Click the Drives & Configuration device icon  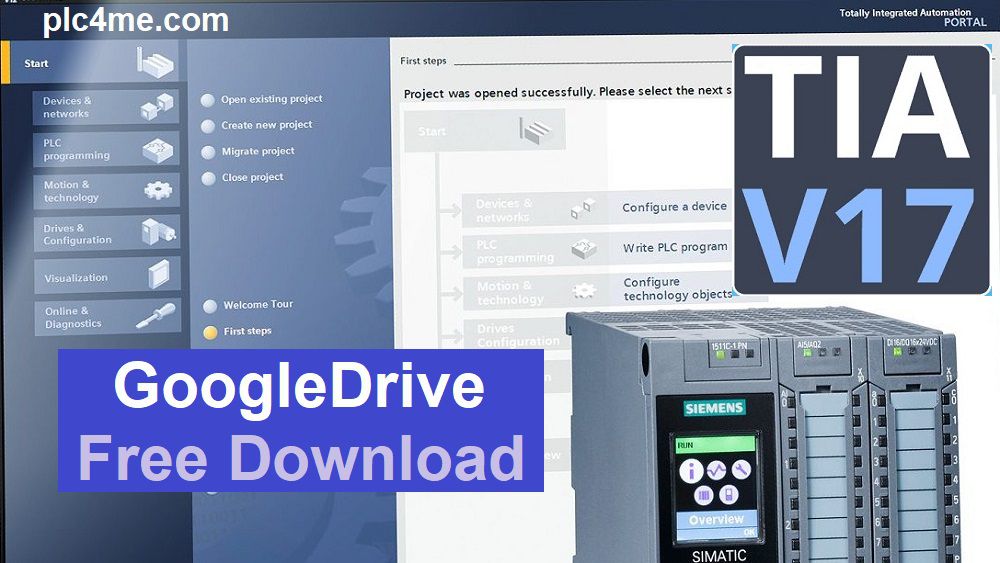(157, 233)
